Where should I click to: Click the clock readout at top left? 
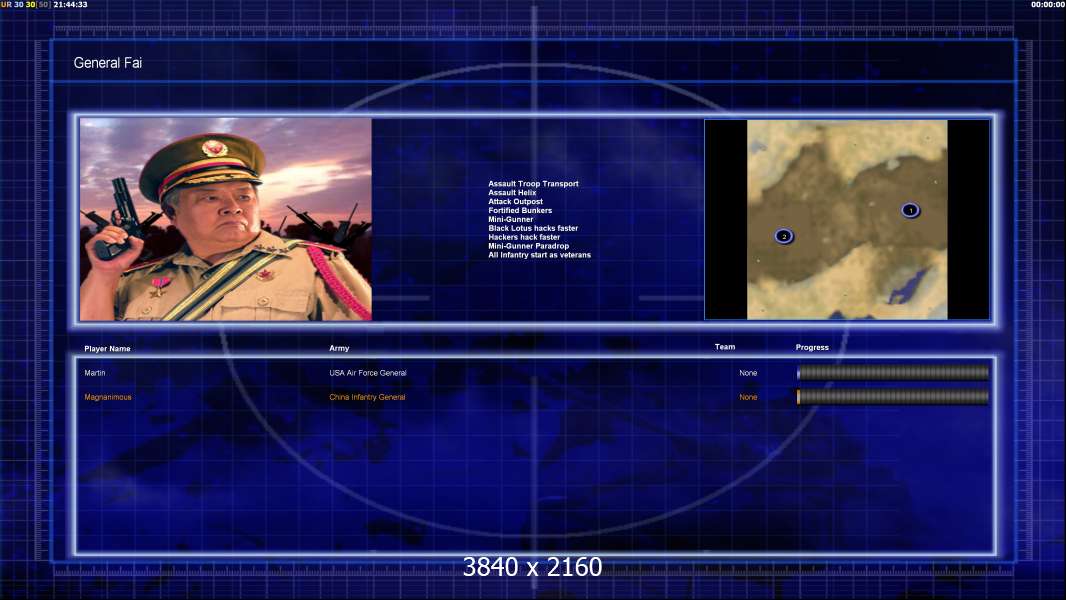pyautogui.click(x=71, y=4)
